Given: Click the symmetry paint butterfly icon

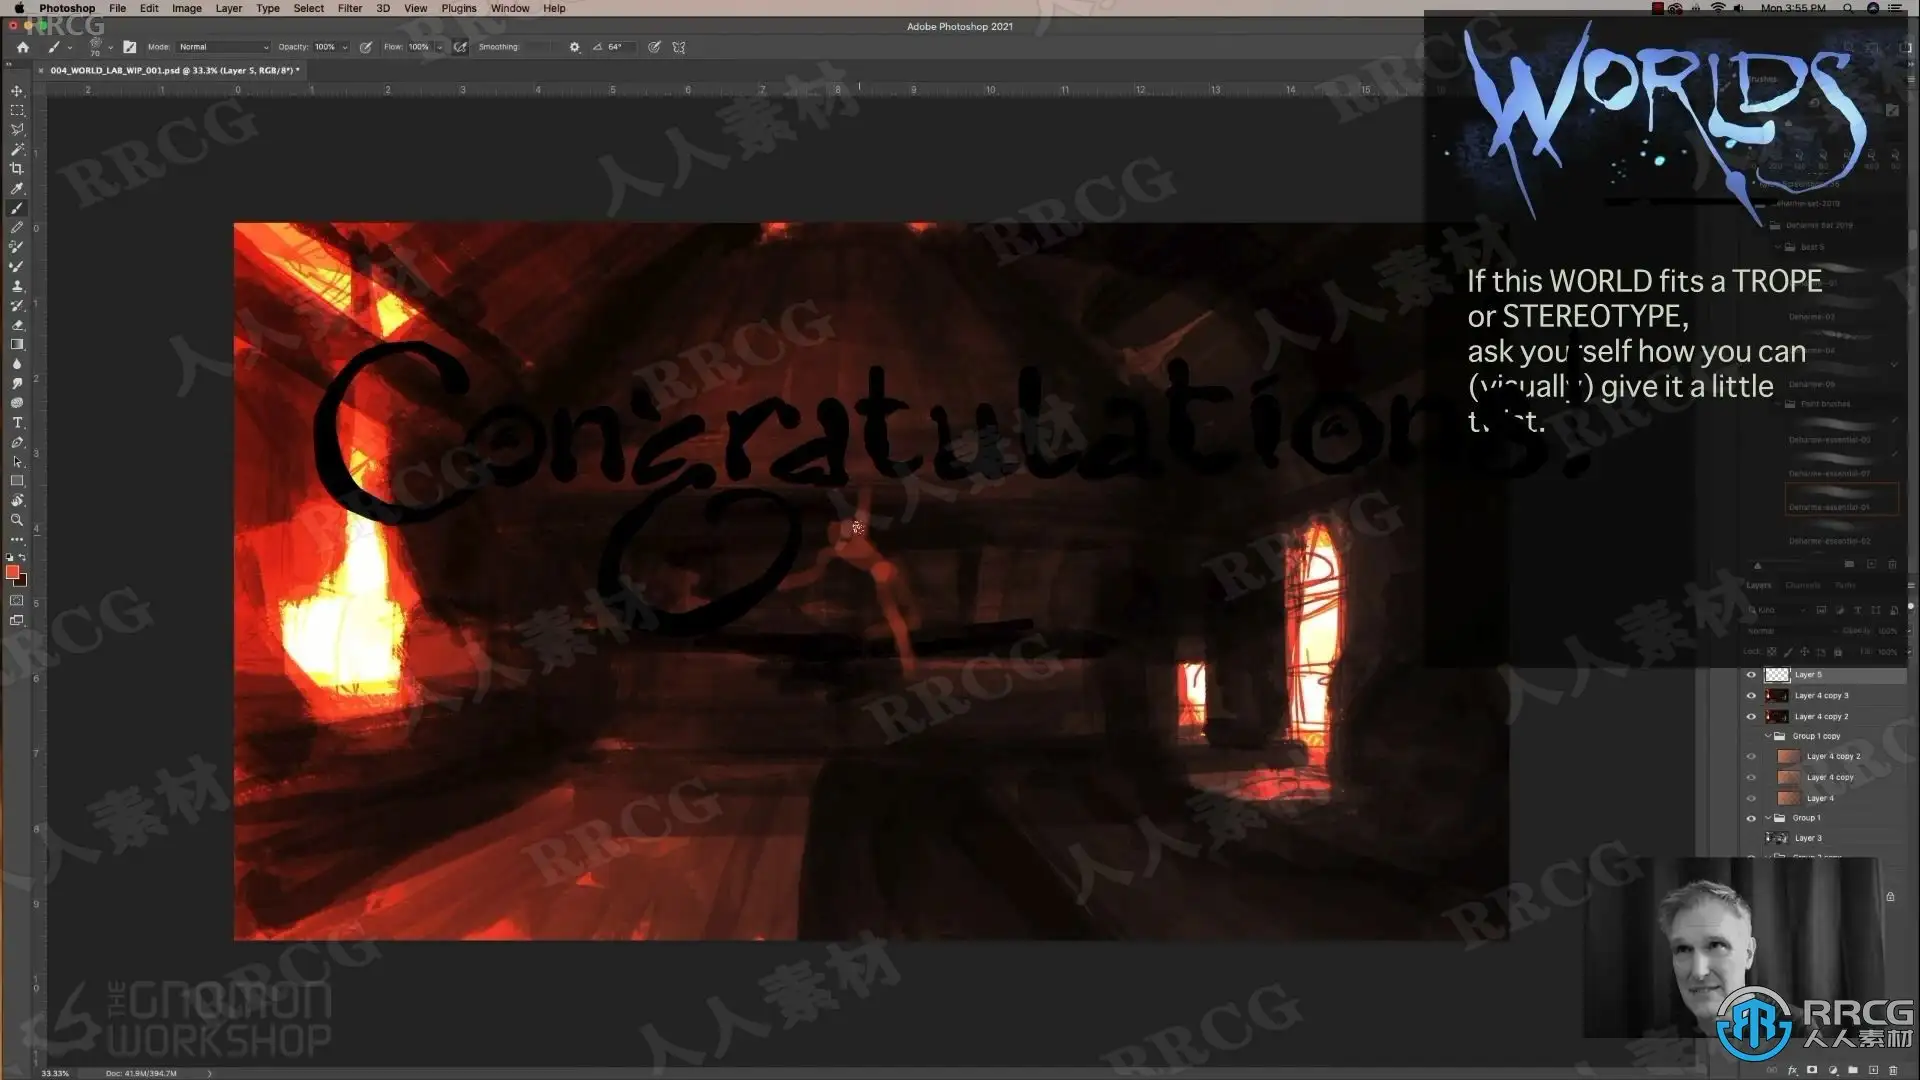Looking at the screenshot, I should [679, 47].
